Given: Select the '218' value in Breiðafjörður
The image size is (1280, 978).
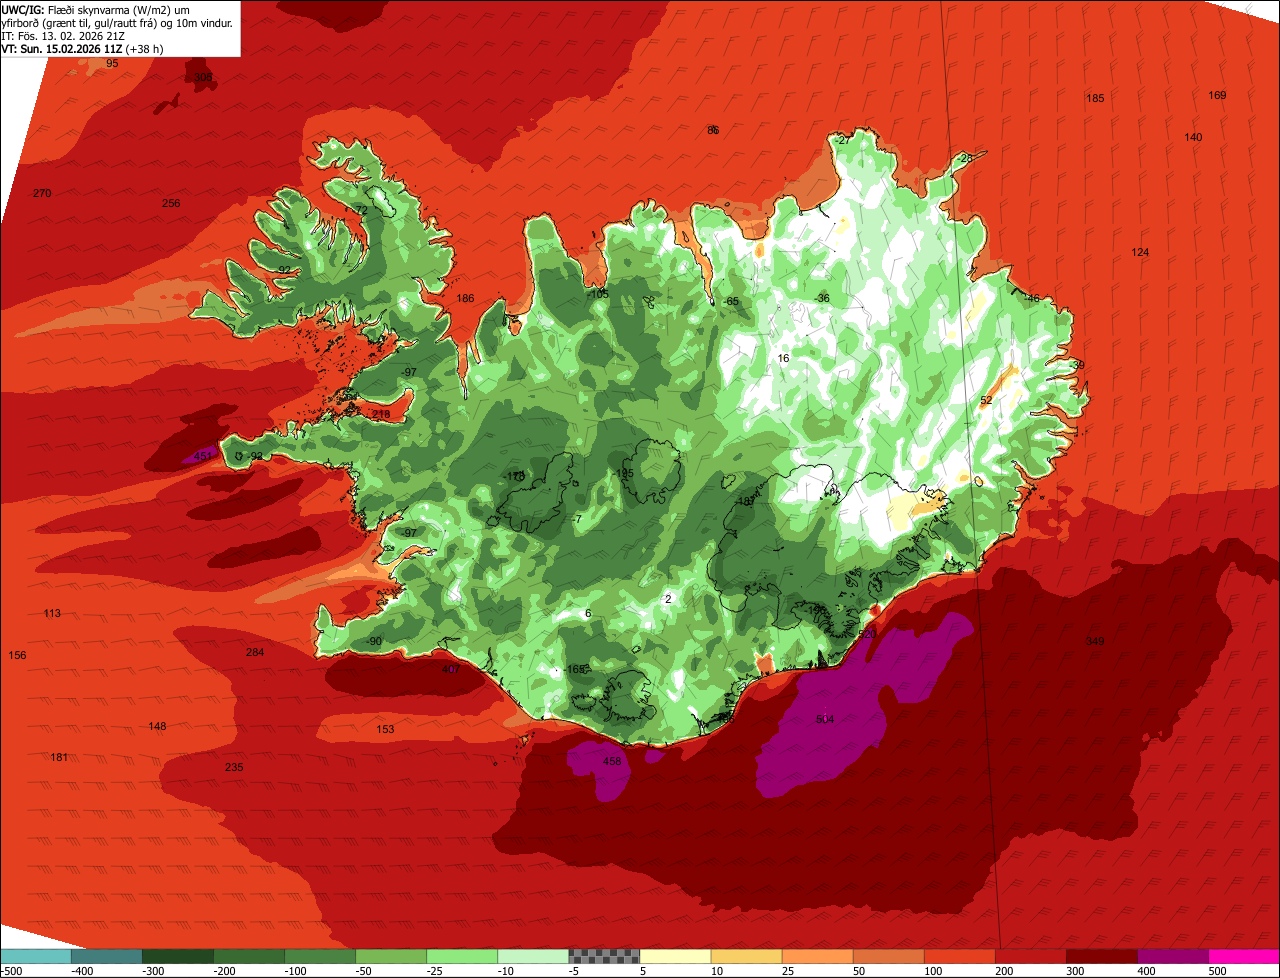Looking at the screenshot, I should point(381,414).
